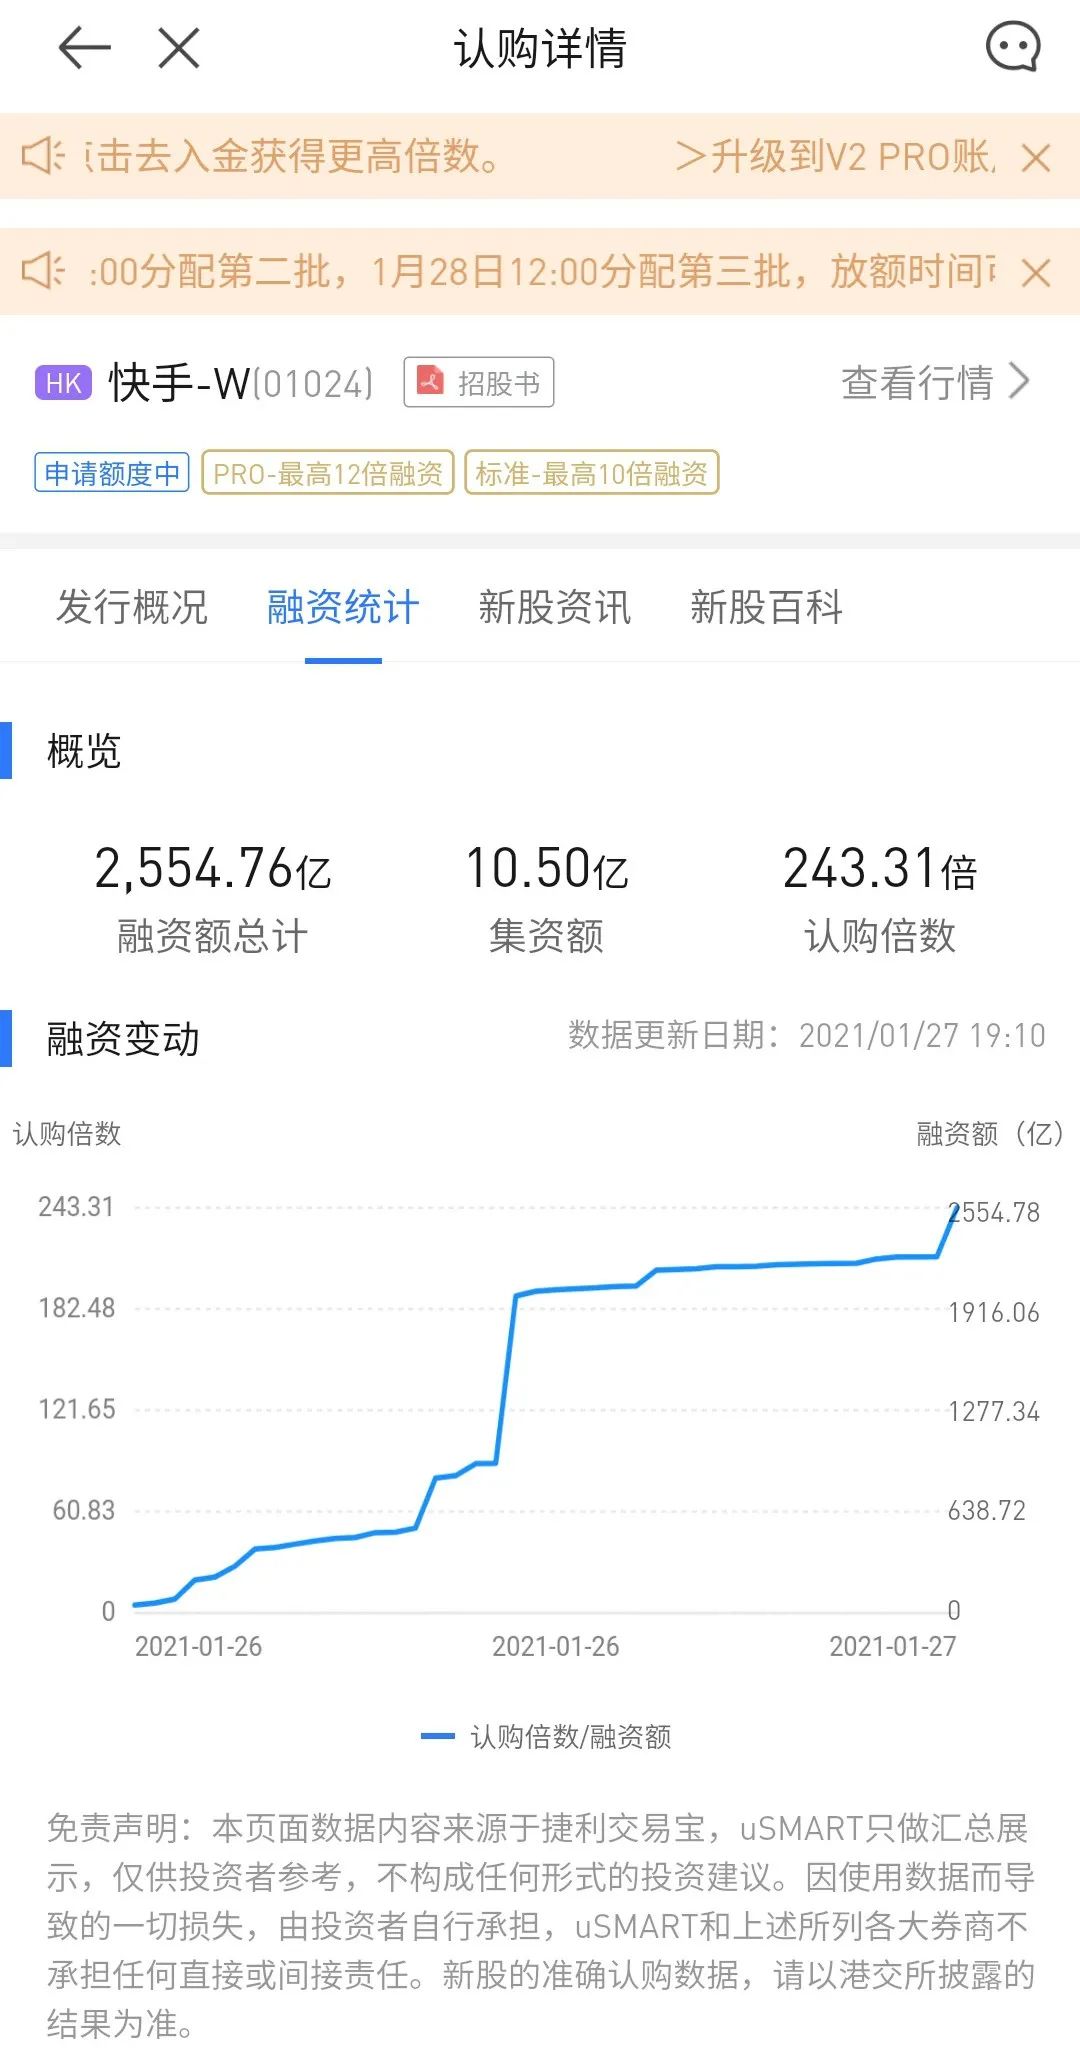The height and width of the screenshot is (2059, 1080).
Task: Switch to 新股百科 tab
Action: 767,607
